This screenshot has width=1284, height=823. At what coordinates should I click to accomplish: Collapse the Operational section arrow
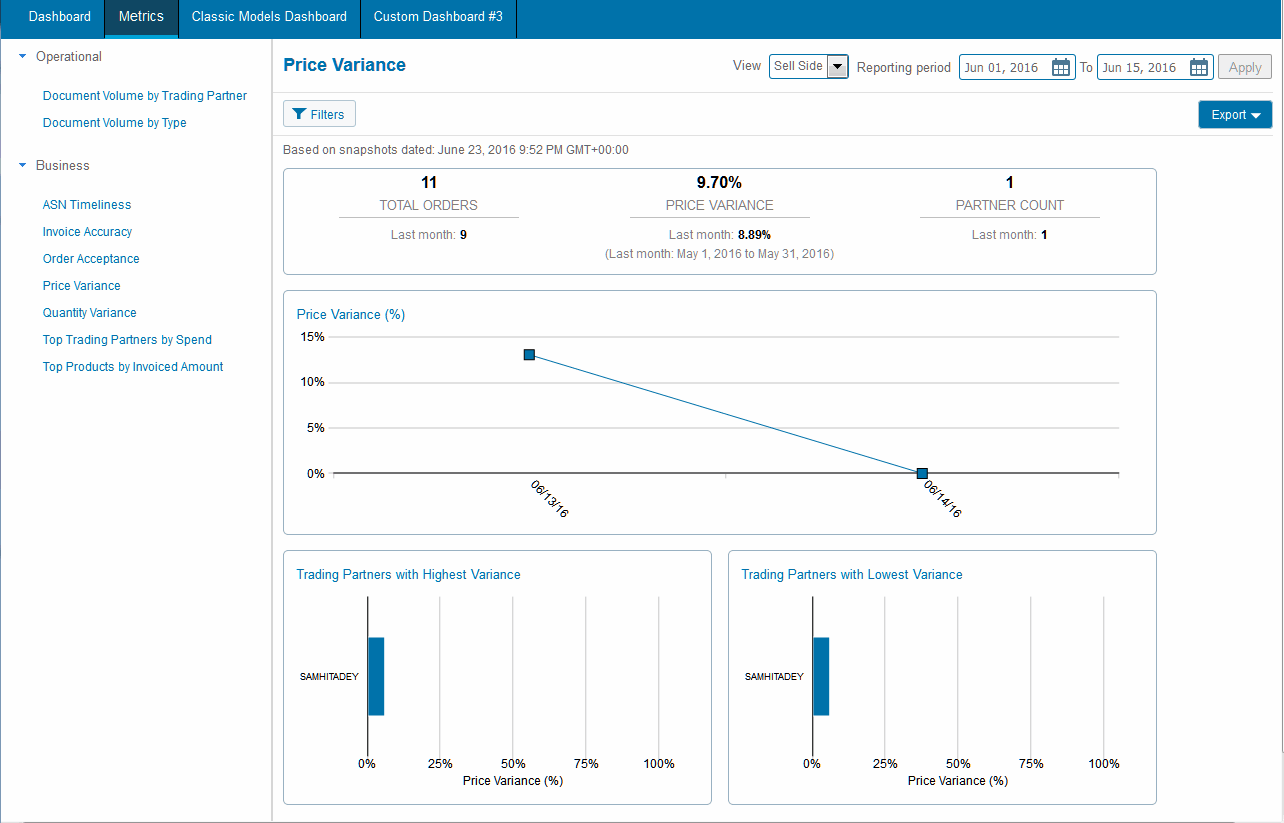coord(23,57)
